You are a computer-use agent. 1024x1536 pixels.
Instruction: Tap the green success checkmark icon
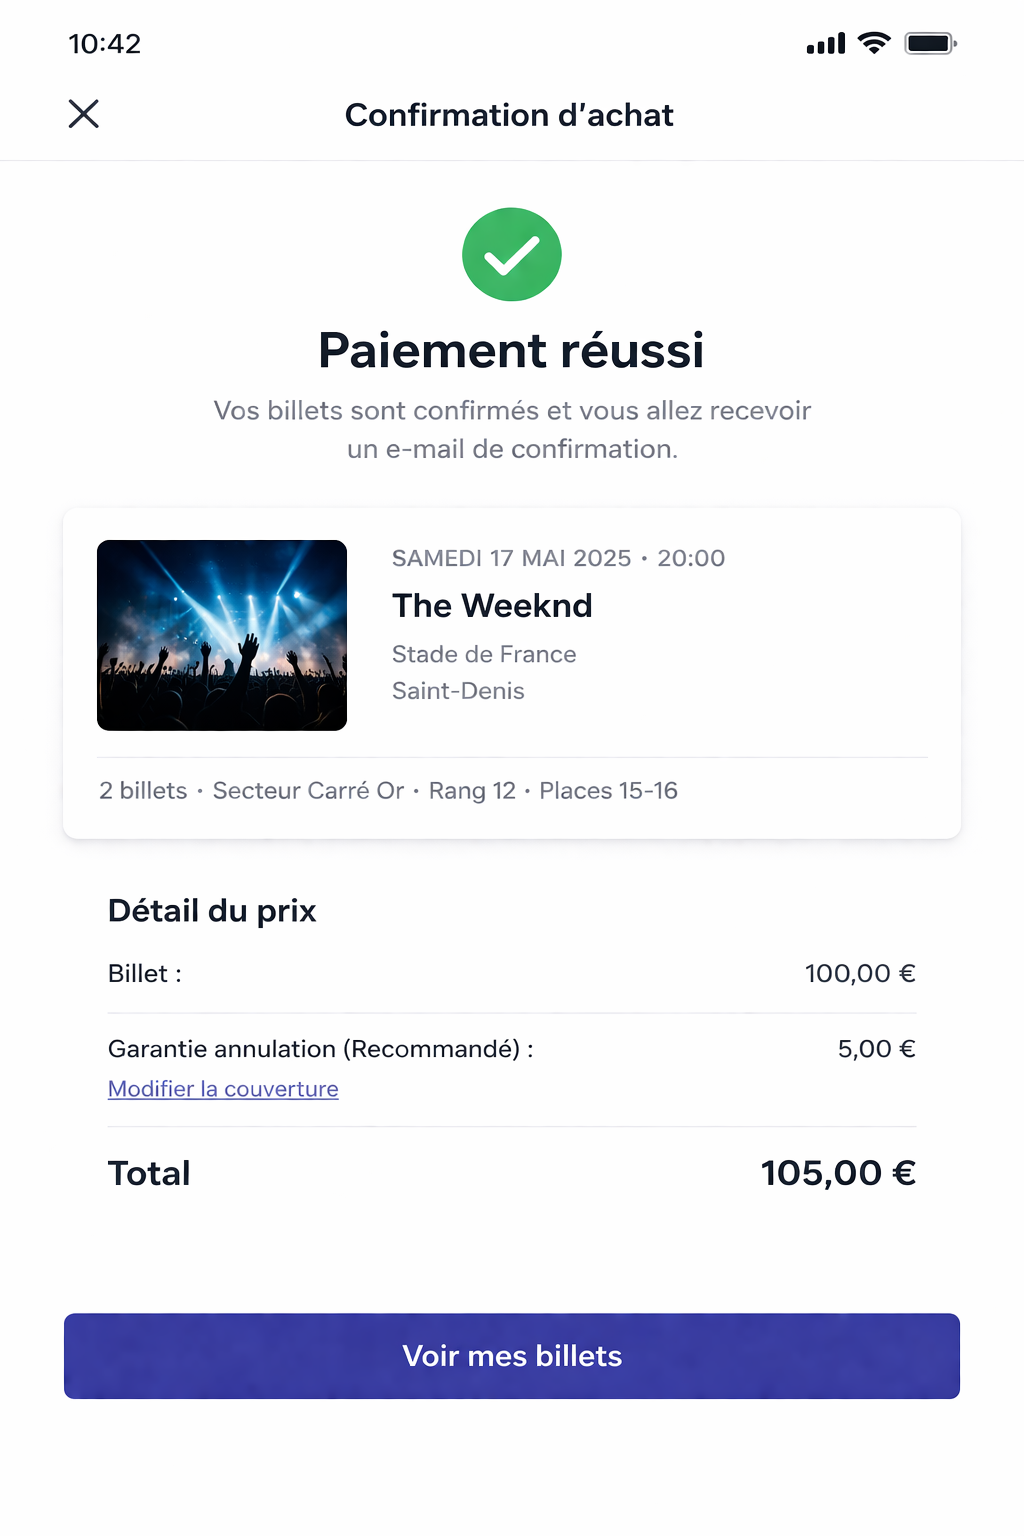(512, 255)
